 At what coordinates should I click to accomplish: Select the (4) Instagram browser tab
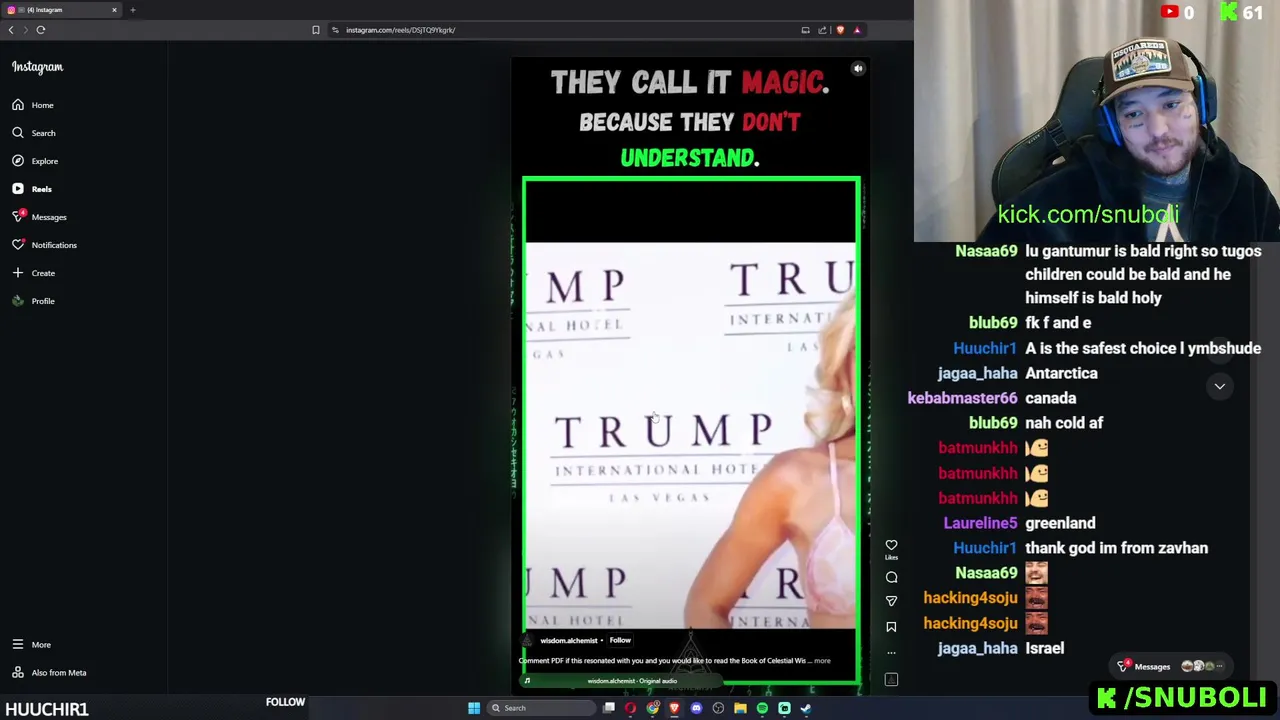pyautogui.click(x=60, y=10)
